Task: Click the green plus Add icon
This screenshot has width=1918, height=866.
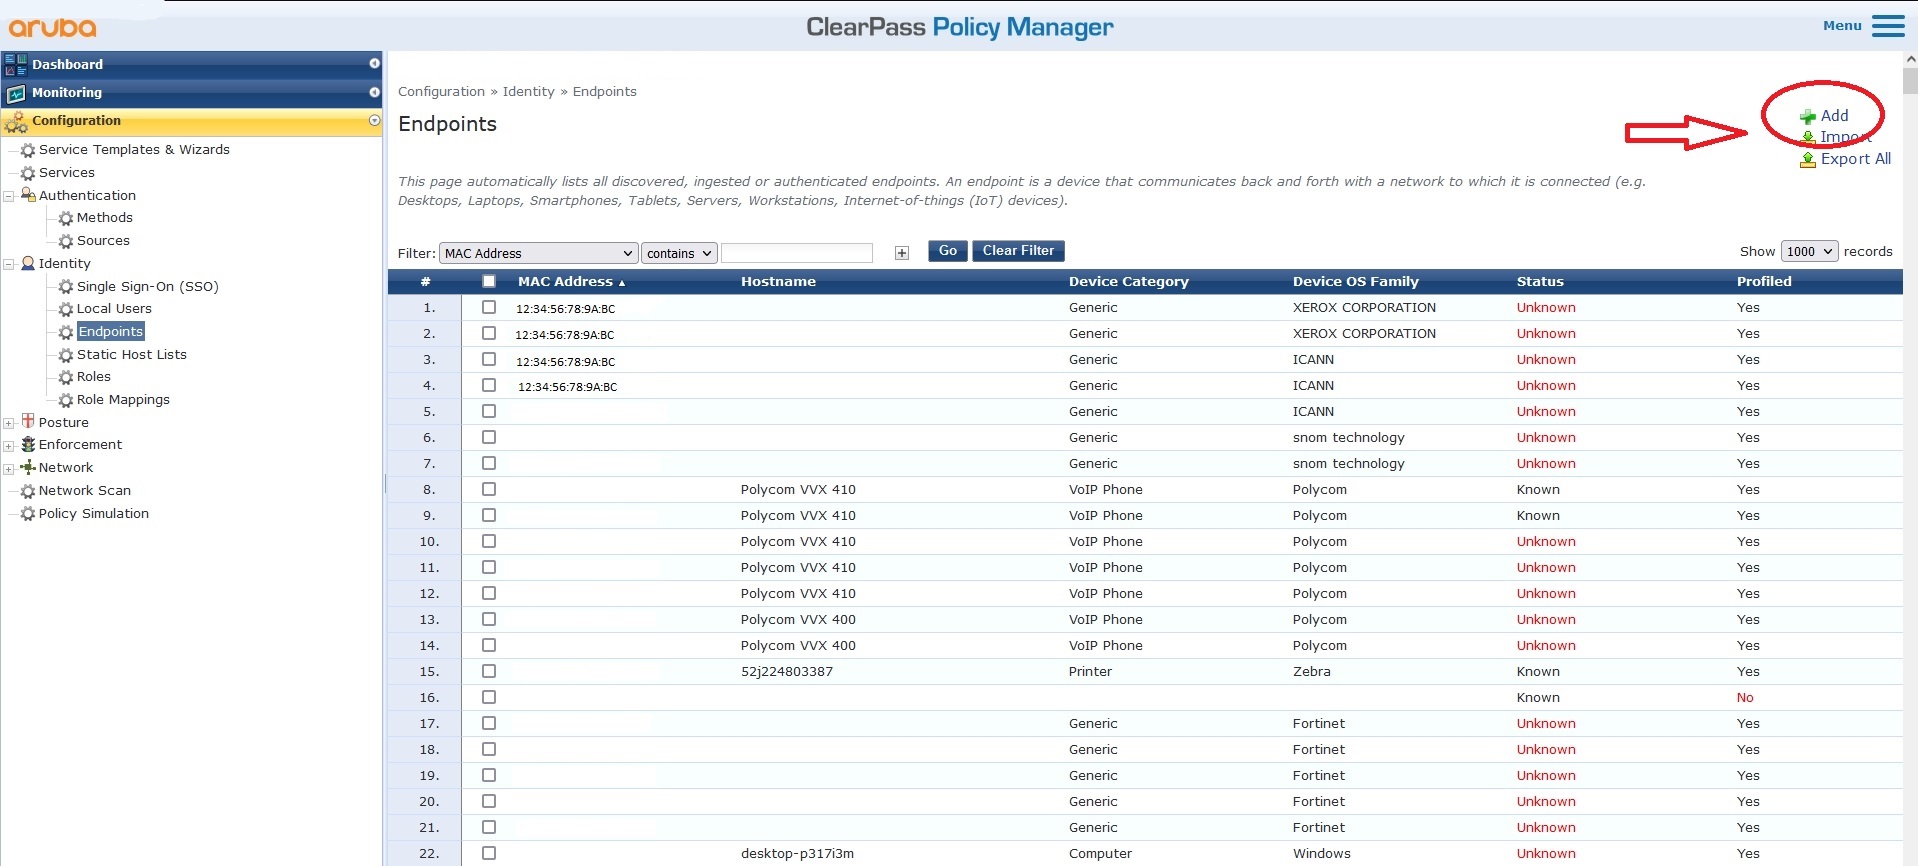Action: coord(1808,117)
